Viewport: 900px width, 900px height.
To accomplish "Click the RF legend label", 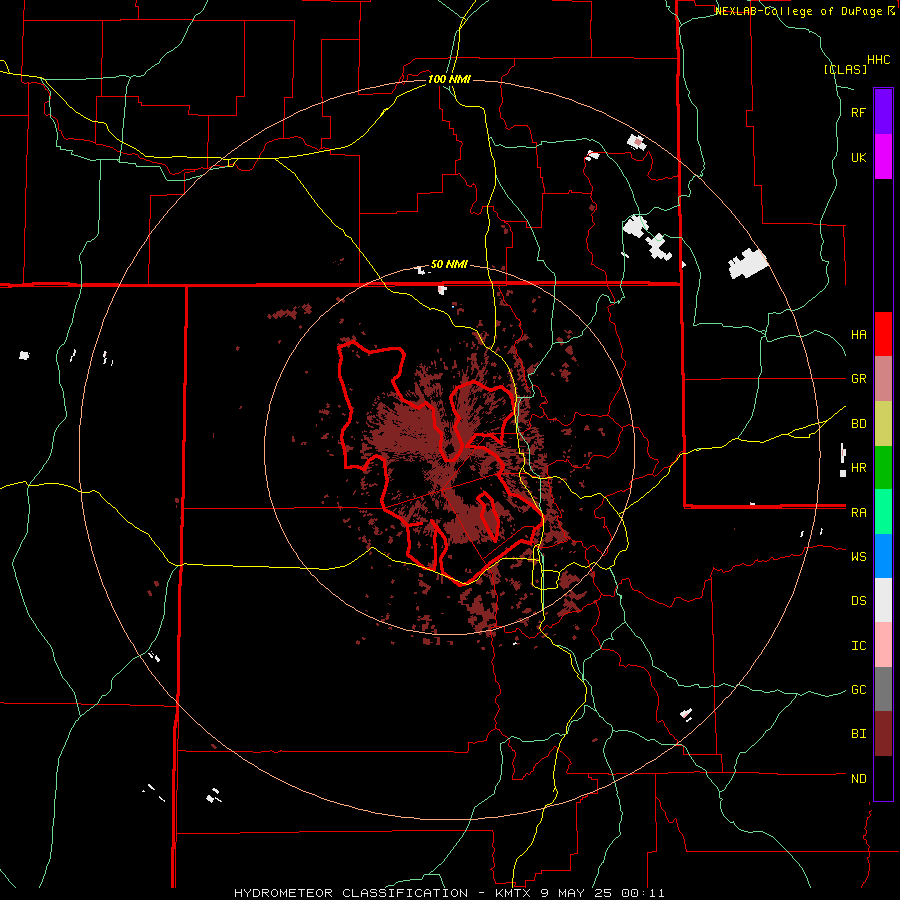I will click(x=858, y=112).
